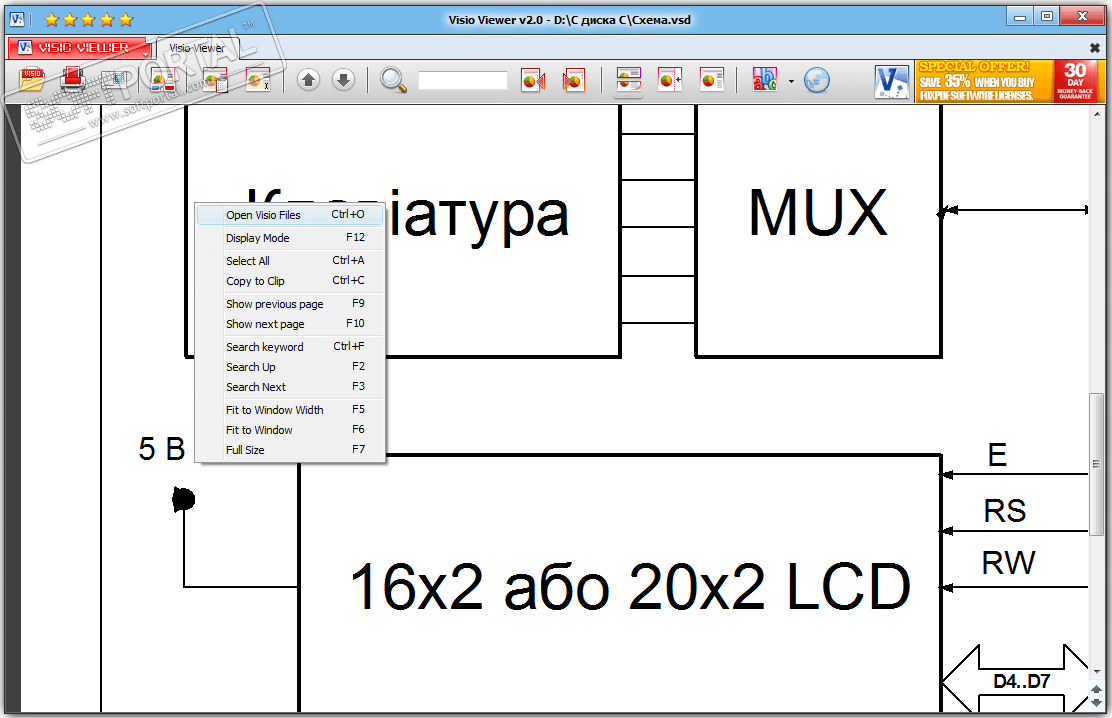
Task: Choose Show previous page menu entry
Action: (290, 304)
